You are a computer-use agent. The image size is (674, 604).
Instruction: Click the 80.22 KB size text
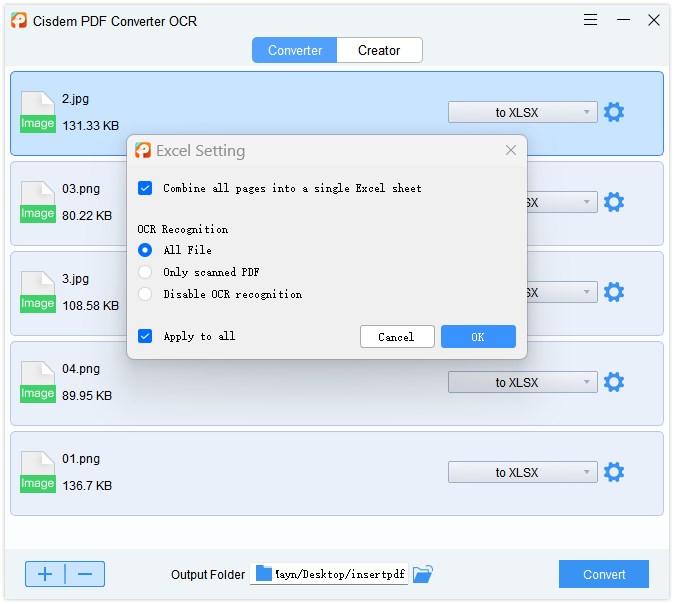pyautogui.click(x=87, y=215)
